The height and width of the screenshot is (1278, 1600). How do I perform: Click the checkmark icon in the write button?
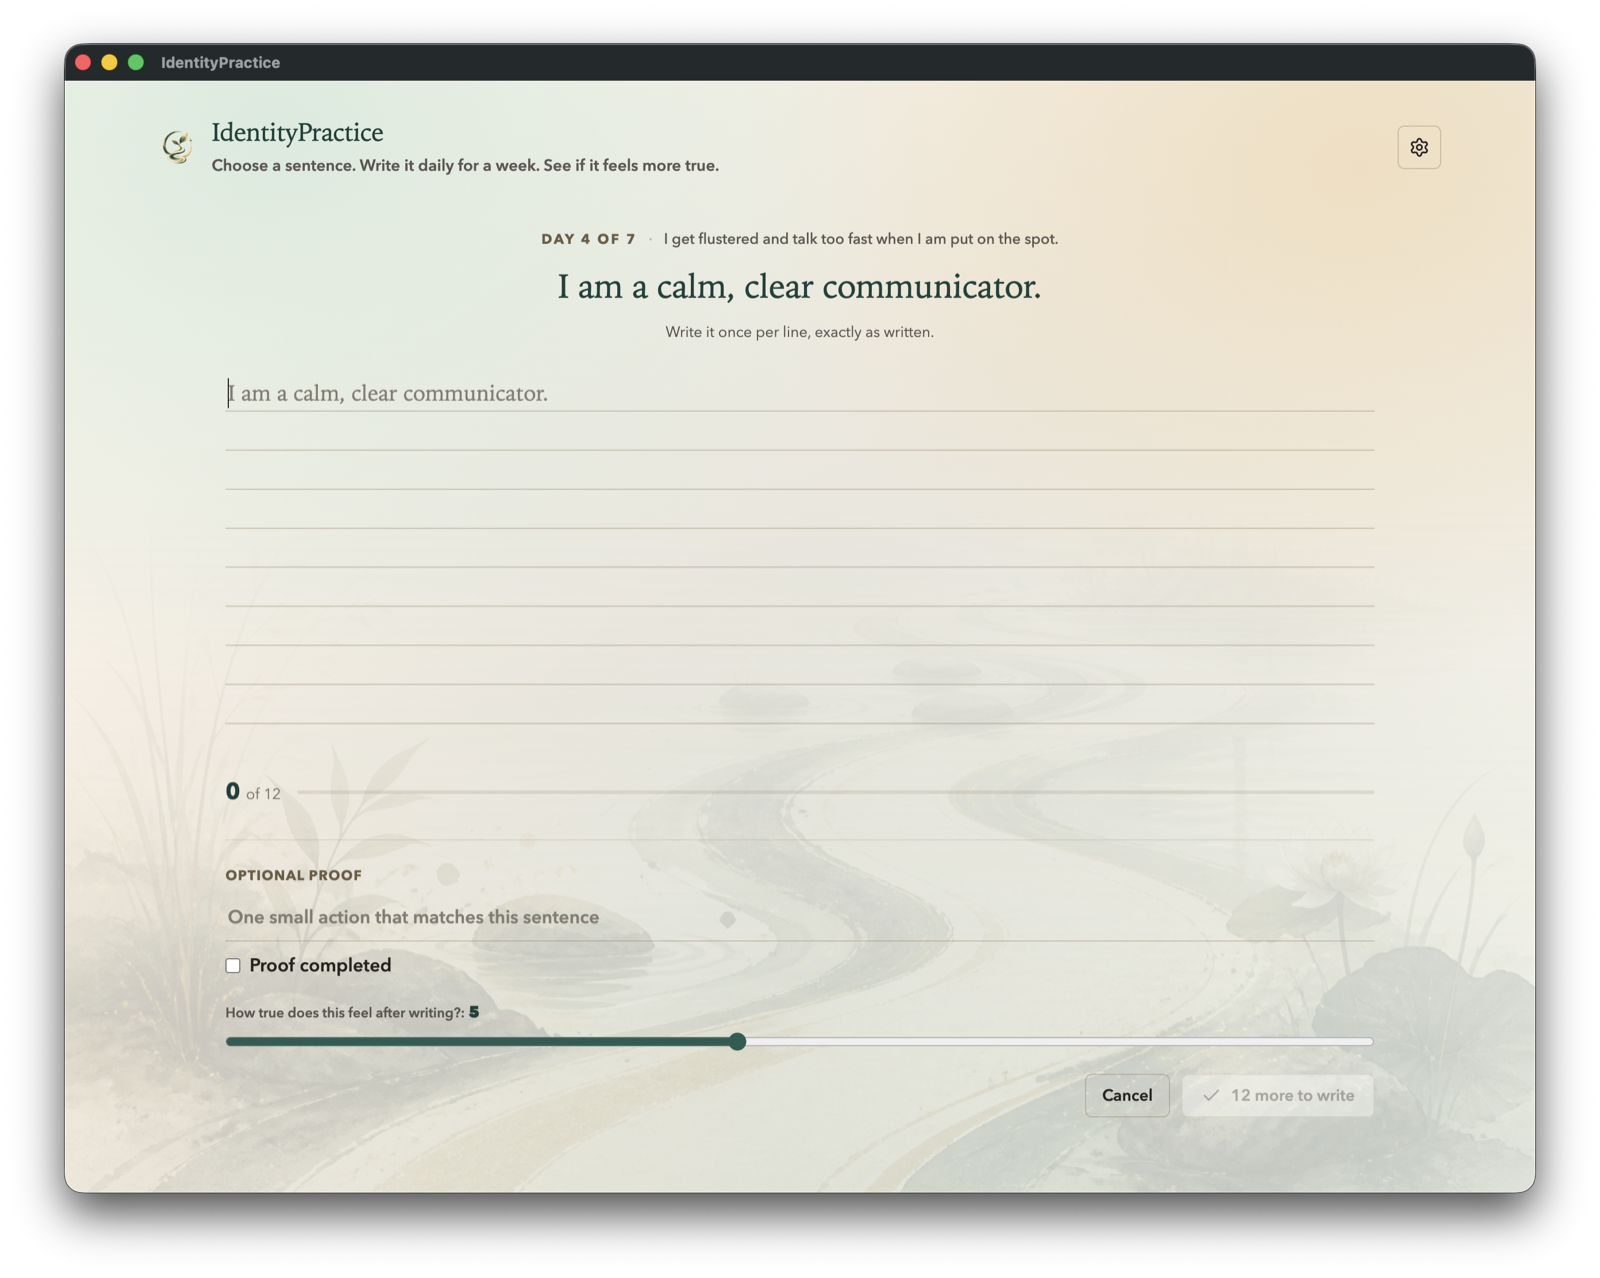tap(1211, 1095)
